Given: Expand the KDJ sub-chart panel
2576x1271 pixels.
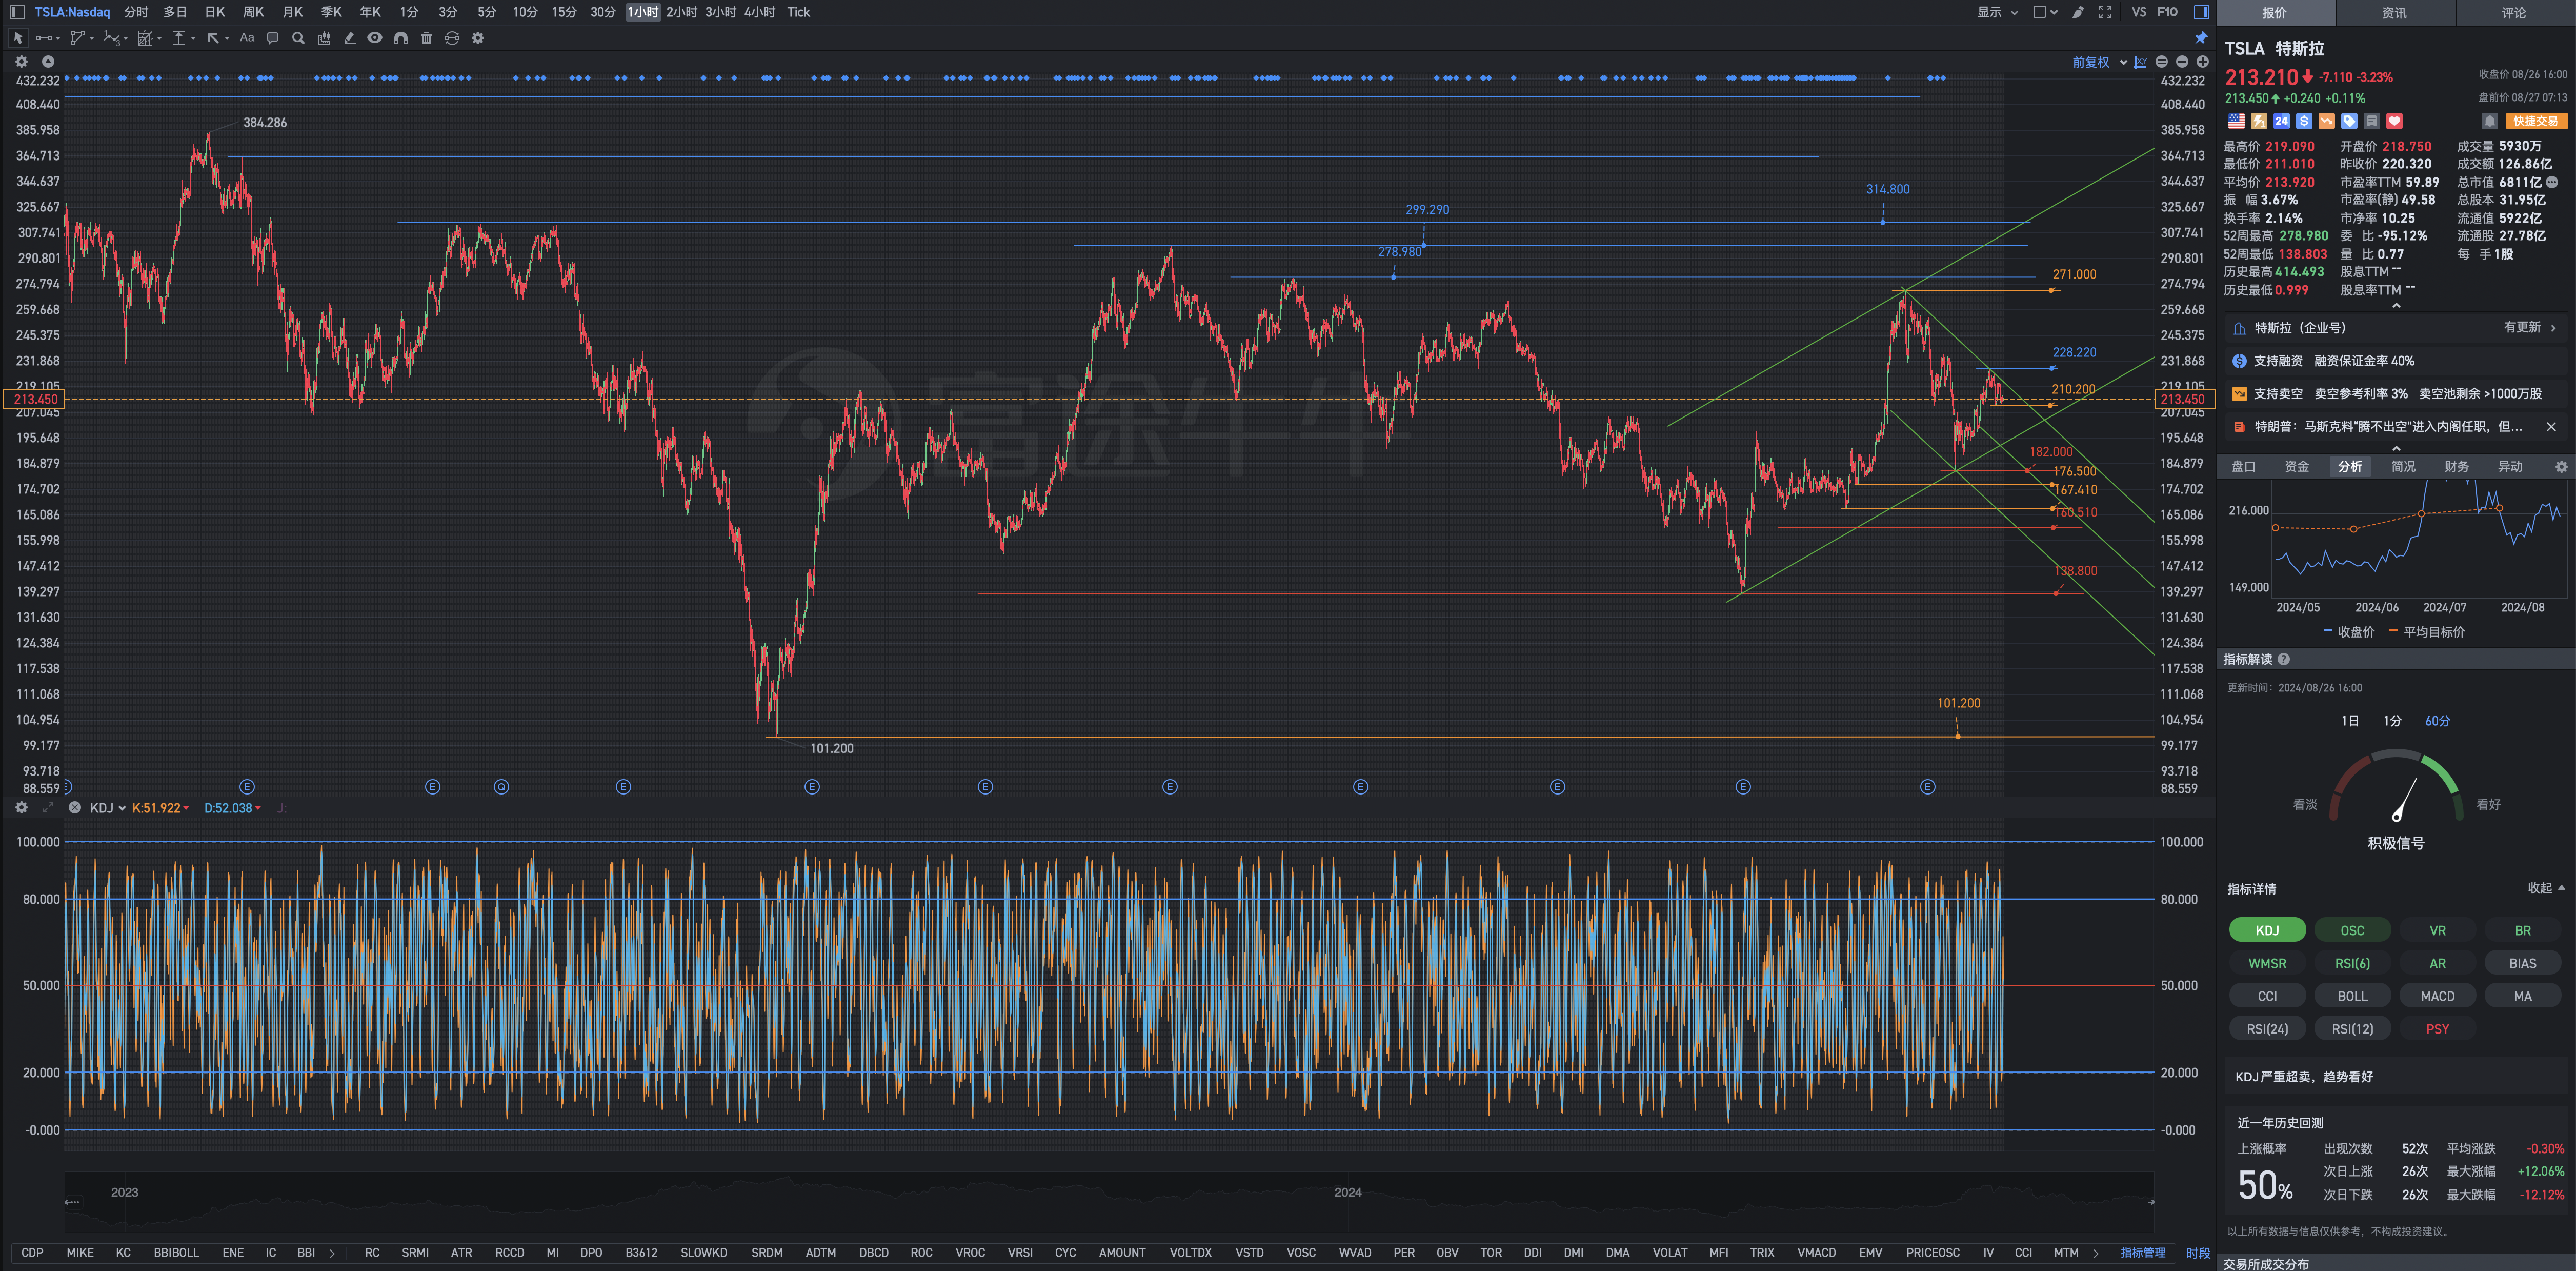Looking at the screenshot, I should click(x=47, y=808).
